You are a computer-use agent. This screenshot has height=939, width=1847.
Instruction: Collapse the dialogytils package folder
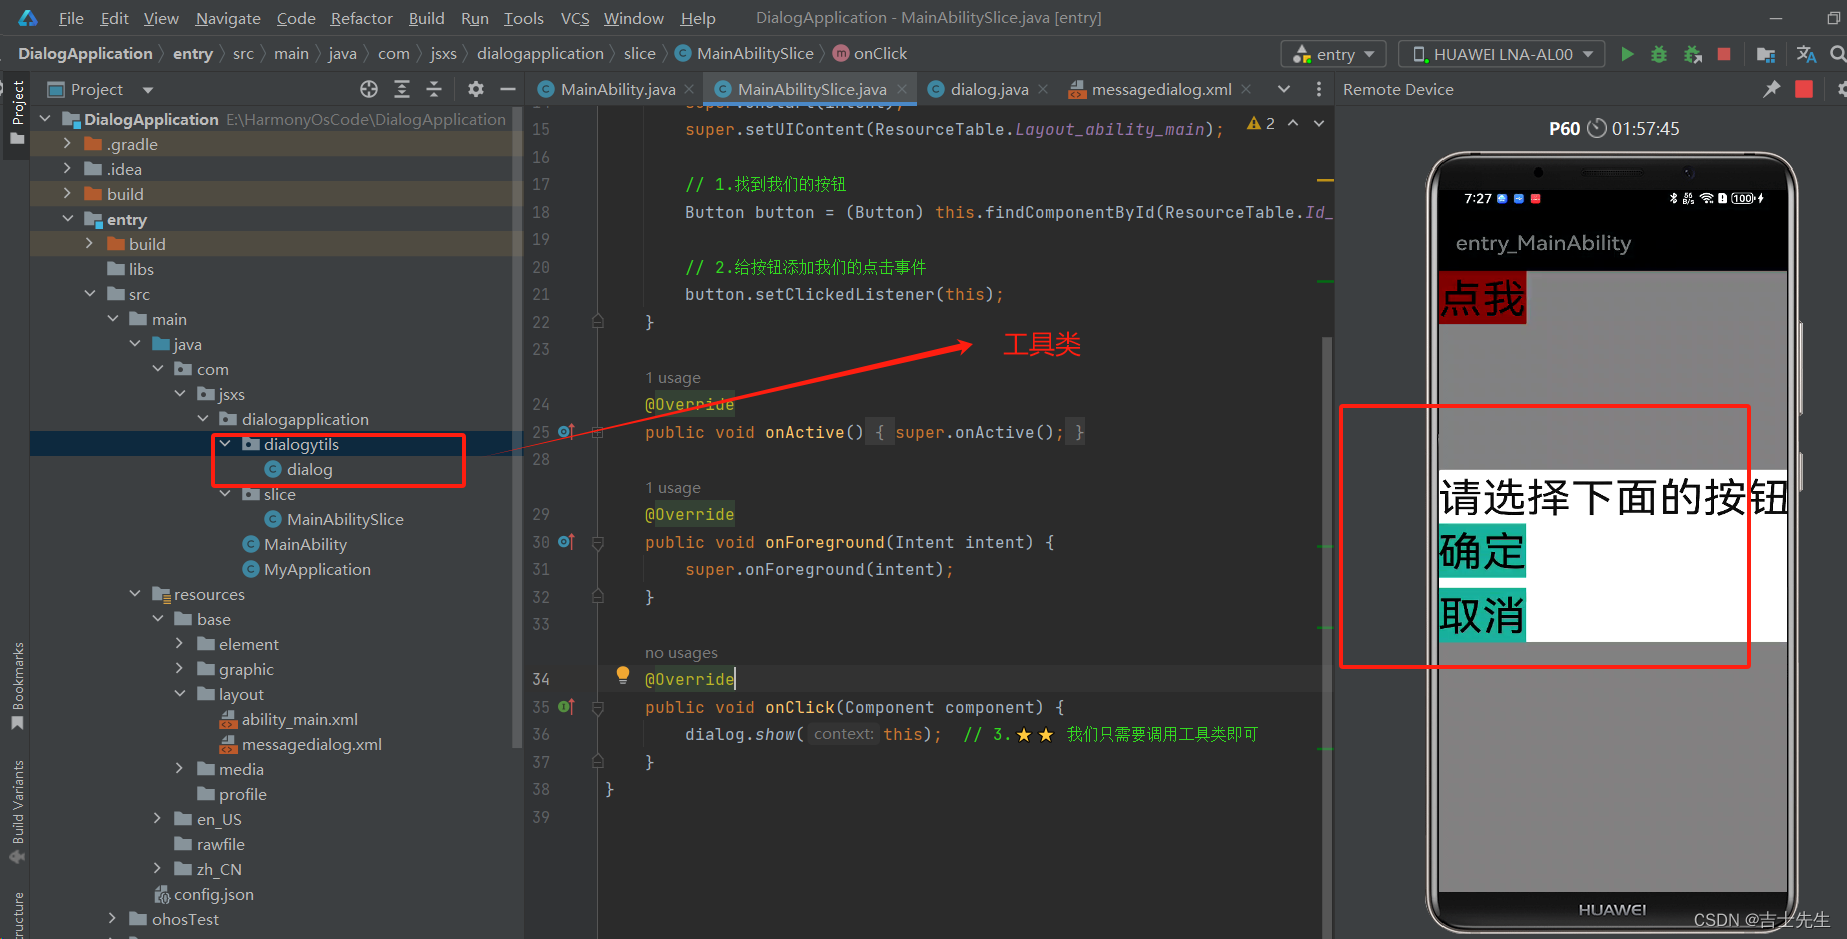(225, 444)
